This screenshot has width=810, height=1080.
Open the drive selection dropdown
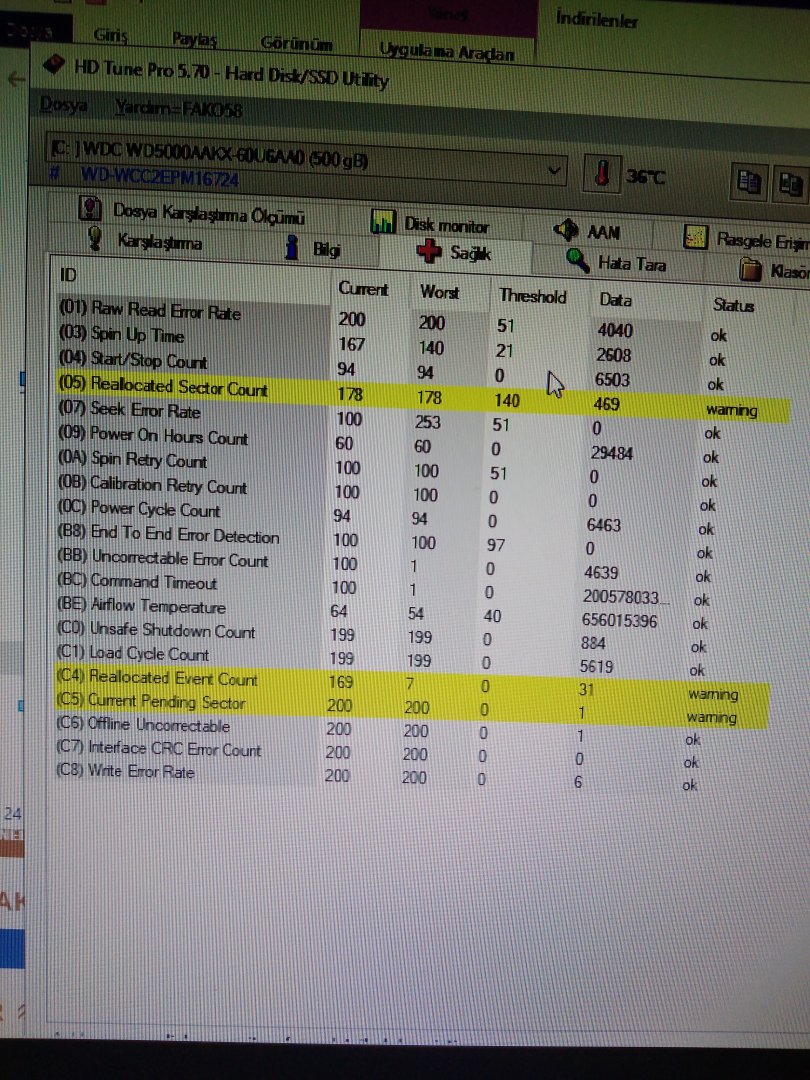click(x=553, y=170)
